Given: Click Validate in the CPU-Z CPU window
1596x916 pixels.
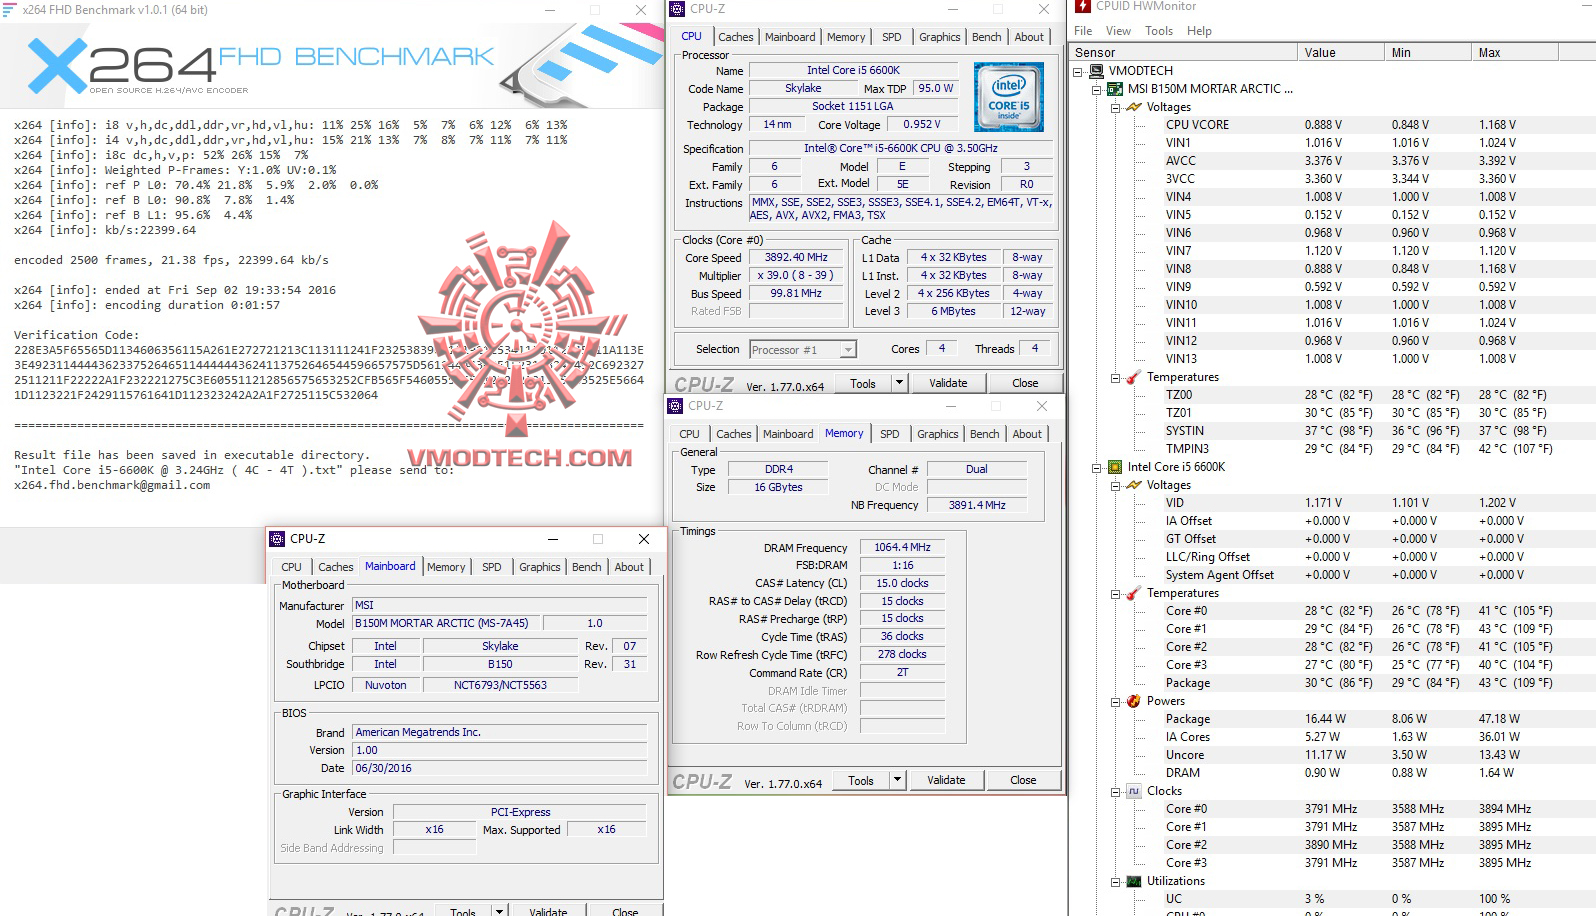Looking at the screenshot, I should (x=948, y=383).
